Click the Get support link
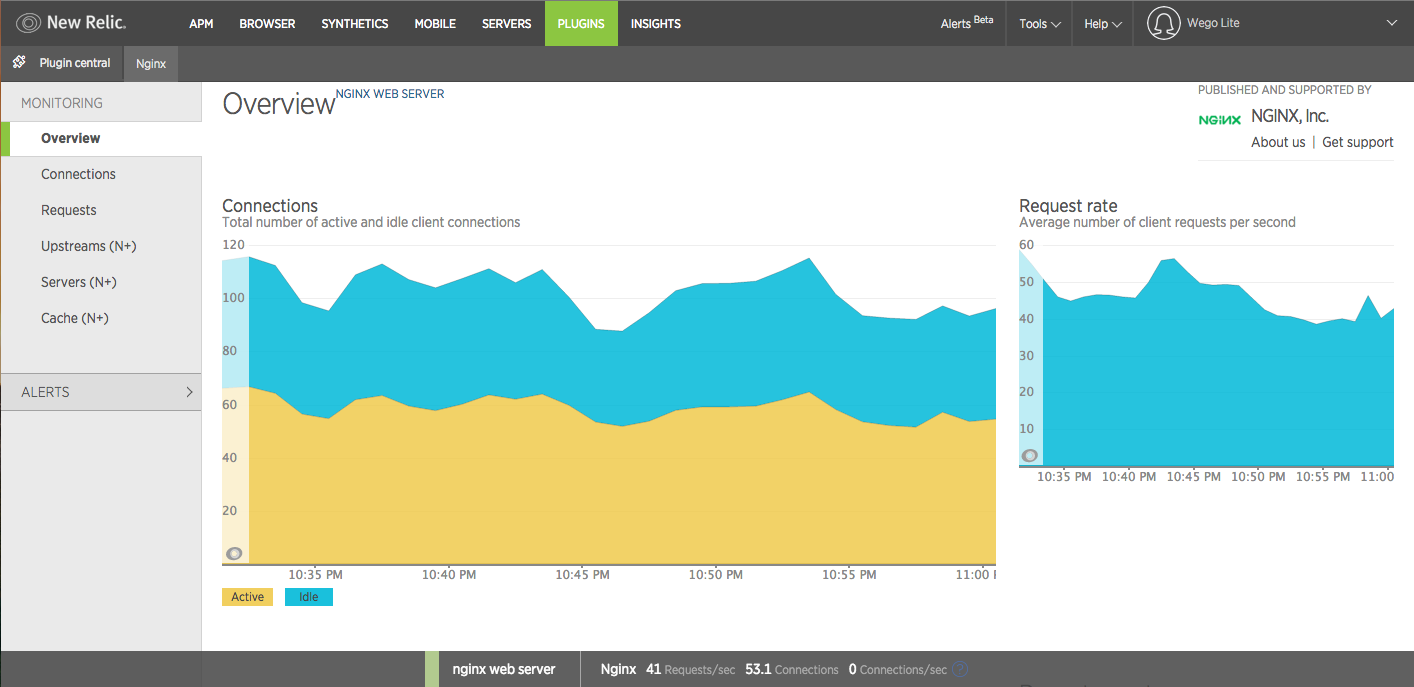The image size is (1414, 687). [x=1358, y=142]
